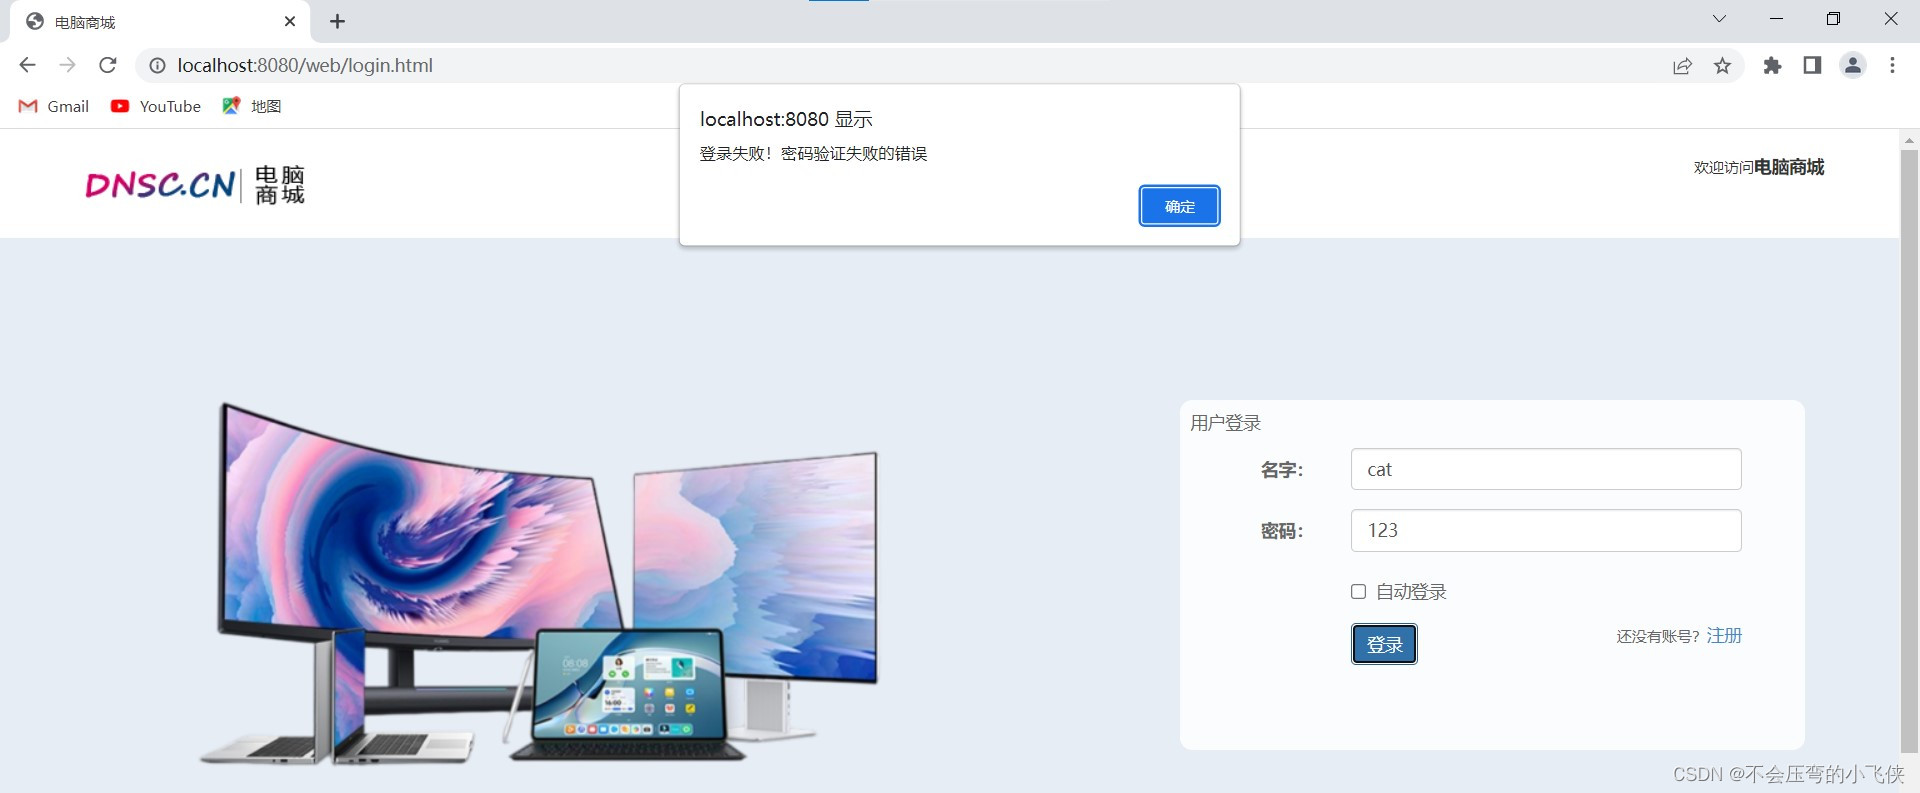Viewport: 1920px width, 793px height.
Task: Toggle the 自动登录 checkbox
Action: (x=1358, y=592)
